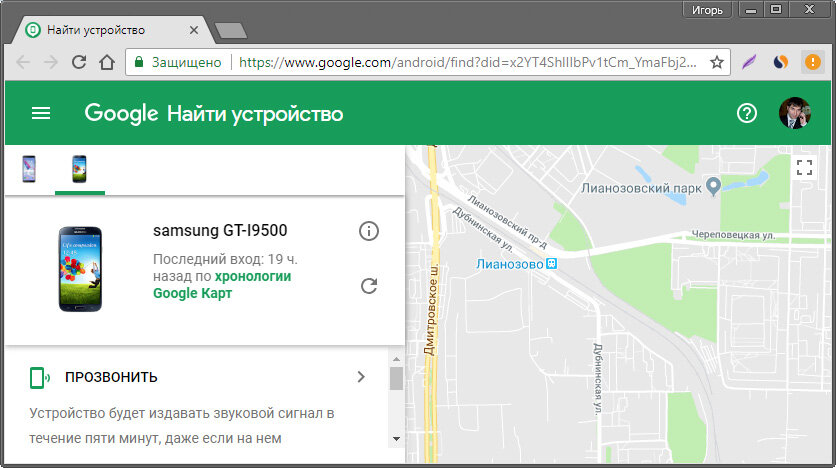
Task: Close the Найти устройство tab
Action: [x=194, y=30]
